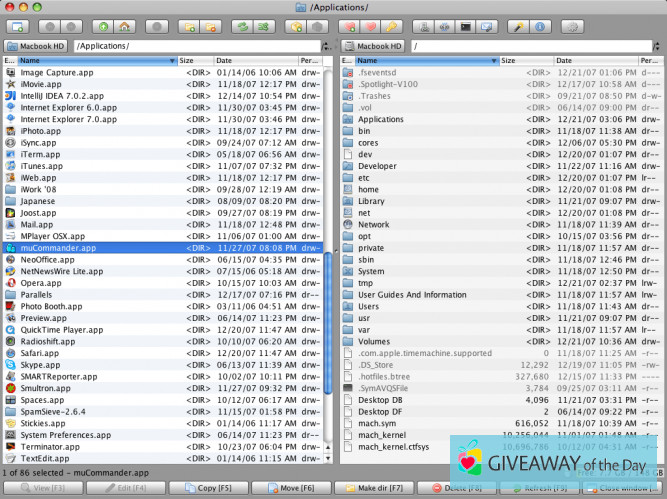Open preferences with the gear icon
Screen dimensions: 667x499
pyautogui.click(x=573, y=25)
